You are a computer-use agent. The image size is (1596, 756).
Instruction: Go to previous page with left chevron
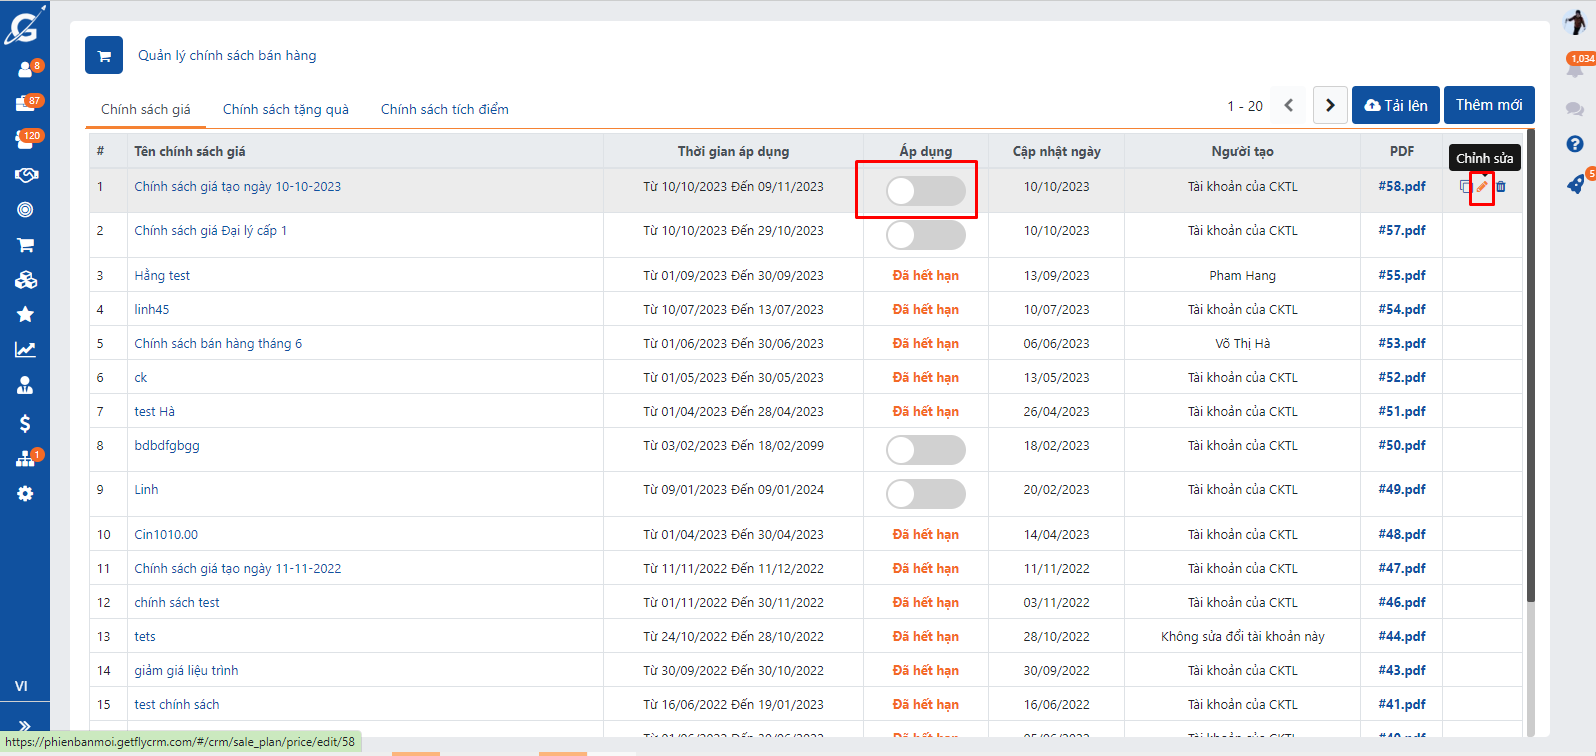coord(1289,105)
